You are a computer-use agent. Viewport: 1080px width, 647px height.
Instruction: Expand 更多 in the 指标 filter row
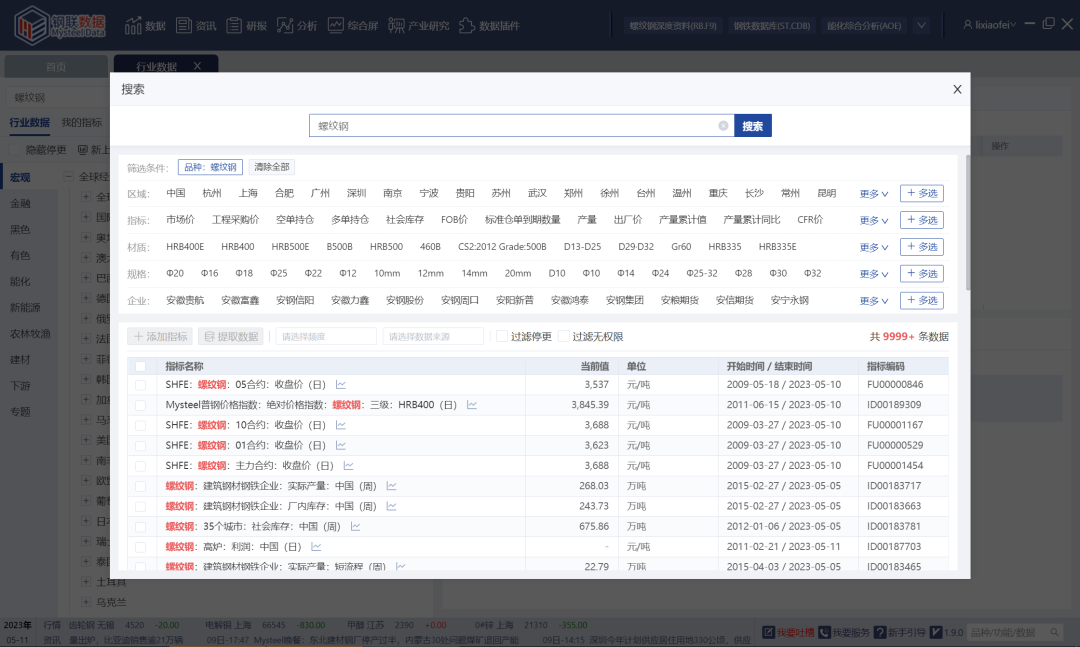(x=873, y=220)
